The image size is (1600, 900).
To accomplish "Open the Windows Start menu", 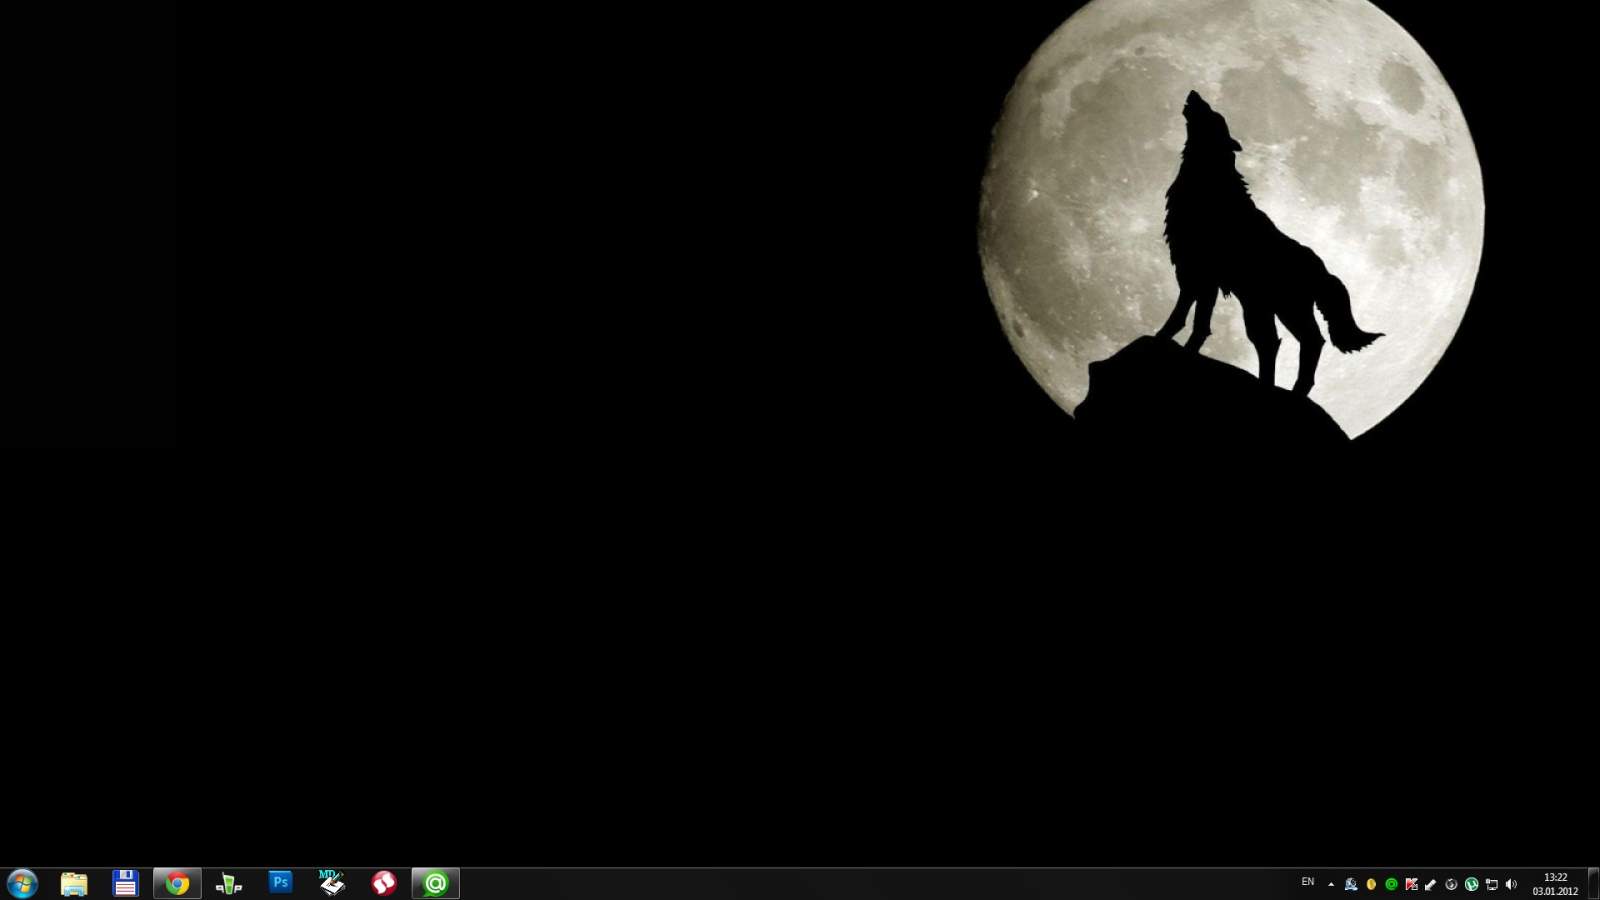I will pos(22,883).
